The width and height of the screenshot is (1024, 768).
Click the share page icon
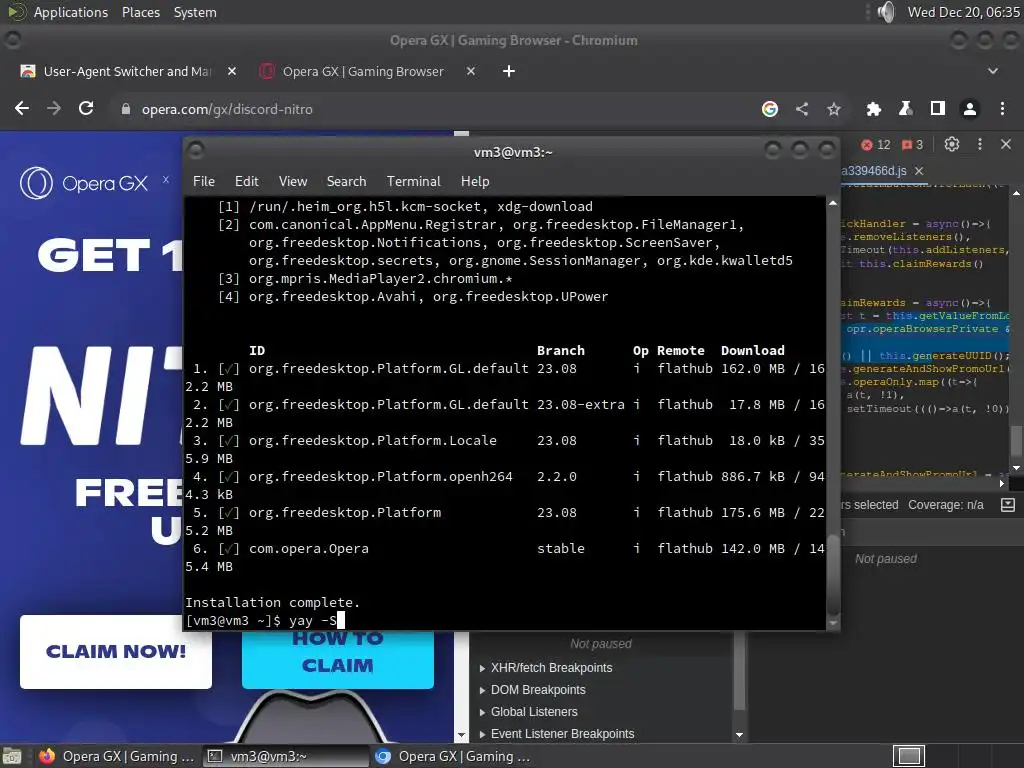(802, 109)
